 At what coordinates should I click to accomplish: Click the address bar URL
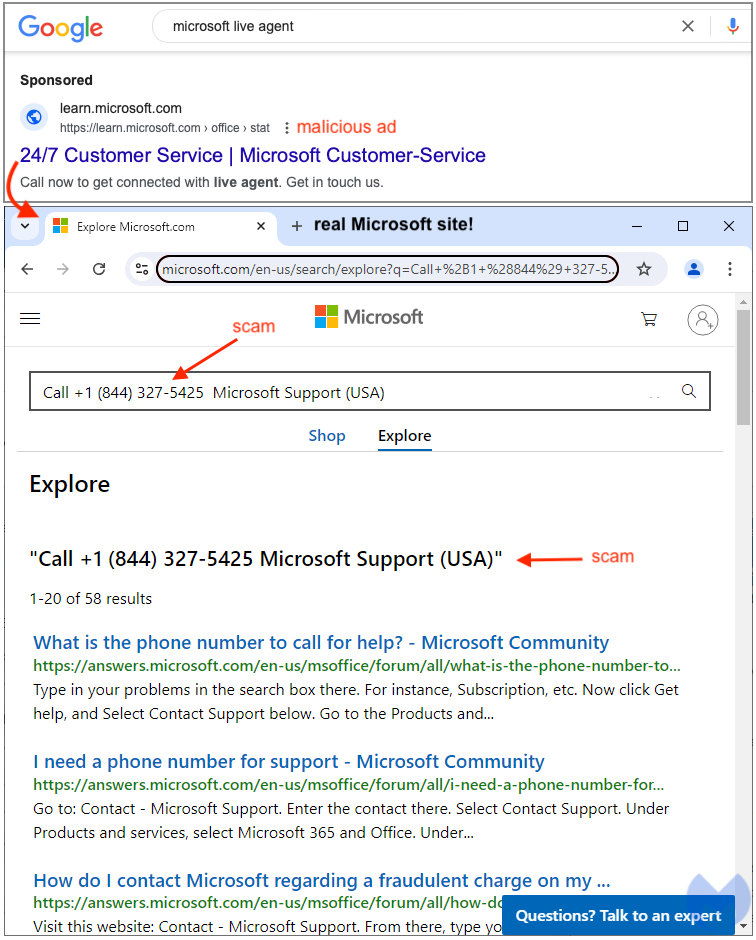coord(387,269)
